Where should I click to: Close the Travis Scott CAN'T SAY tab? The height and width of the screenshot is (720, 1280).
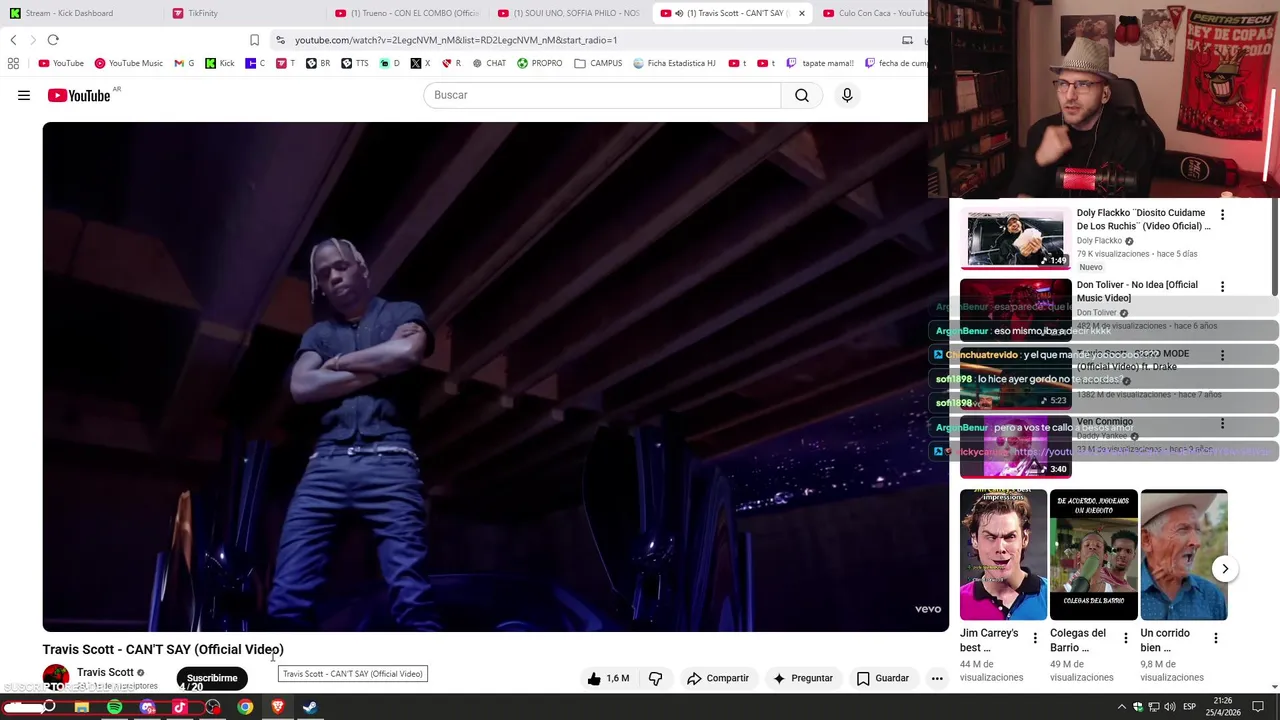click(x=801, y=13)
